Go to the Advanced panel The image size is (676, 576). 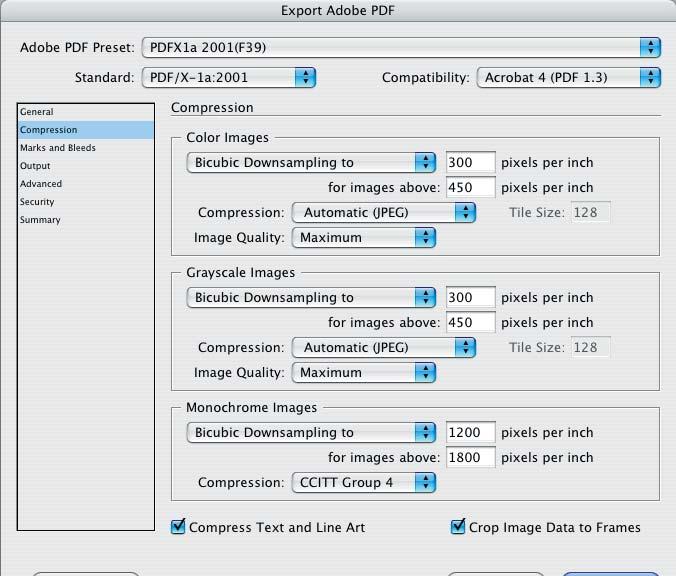tap(86, 184)
